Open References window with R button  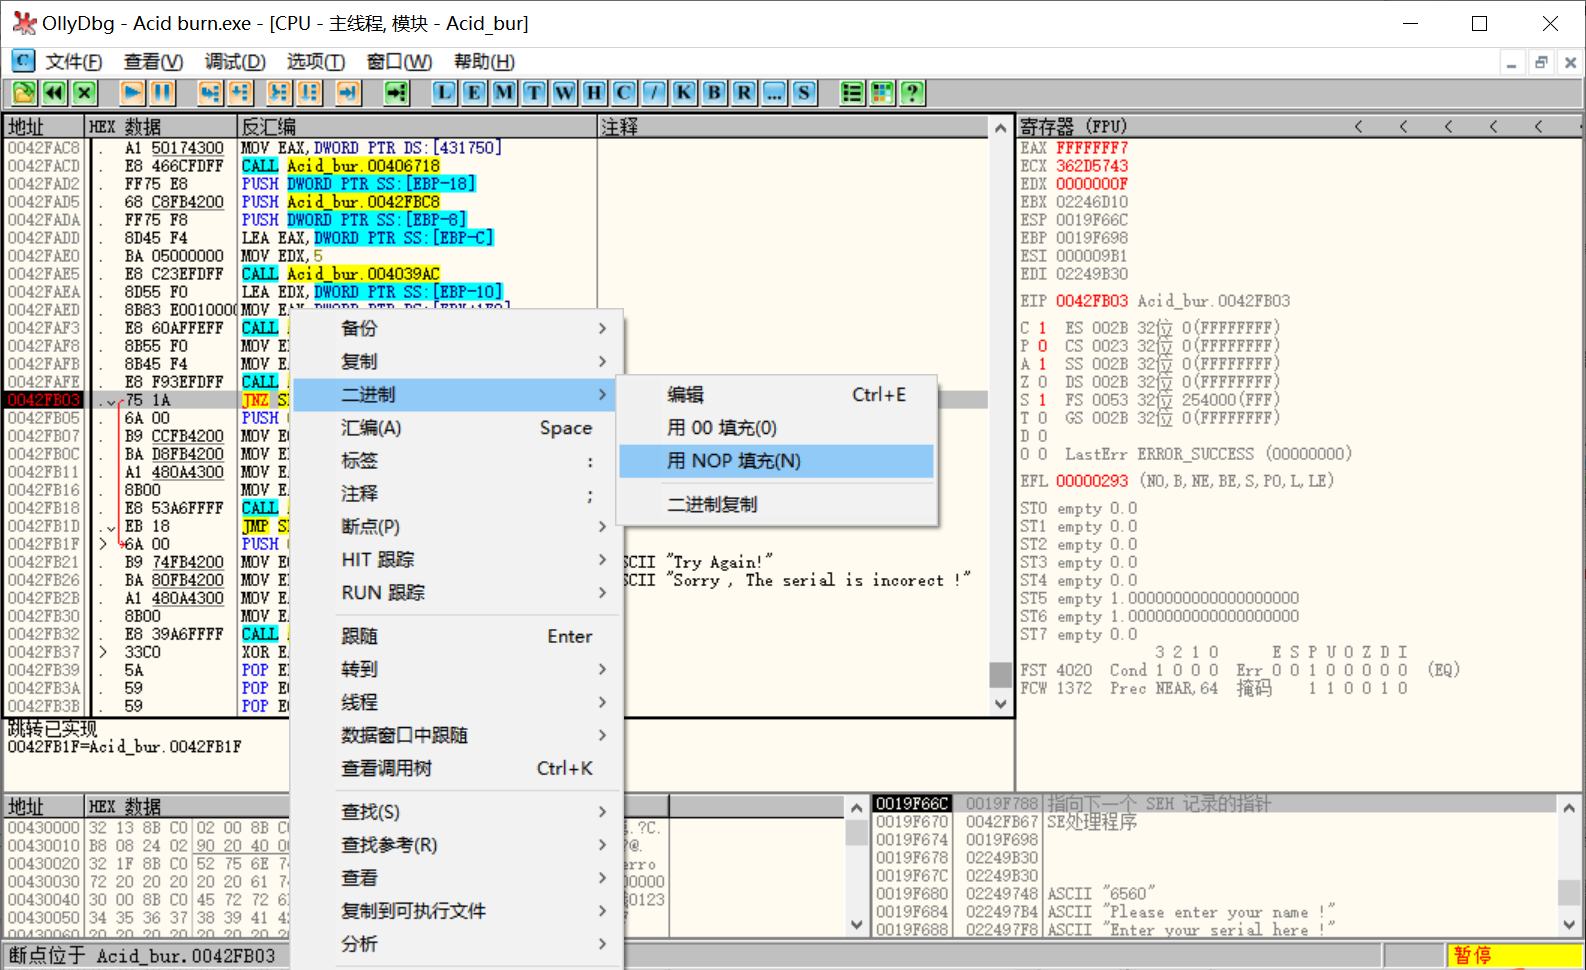click(744, 93)
